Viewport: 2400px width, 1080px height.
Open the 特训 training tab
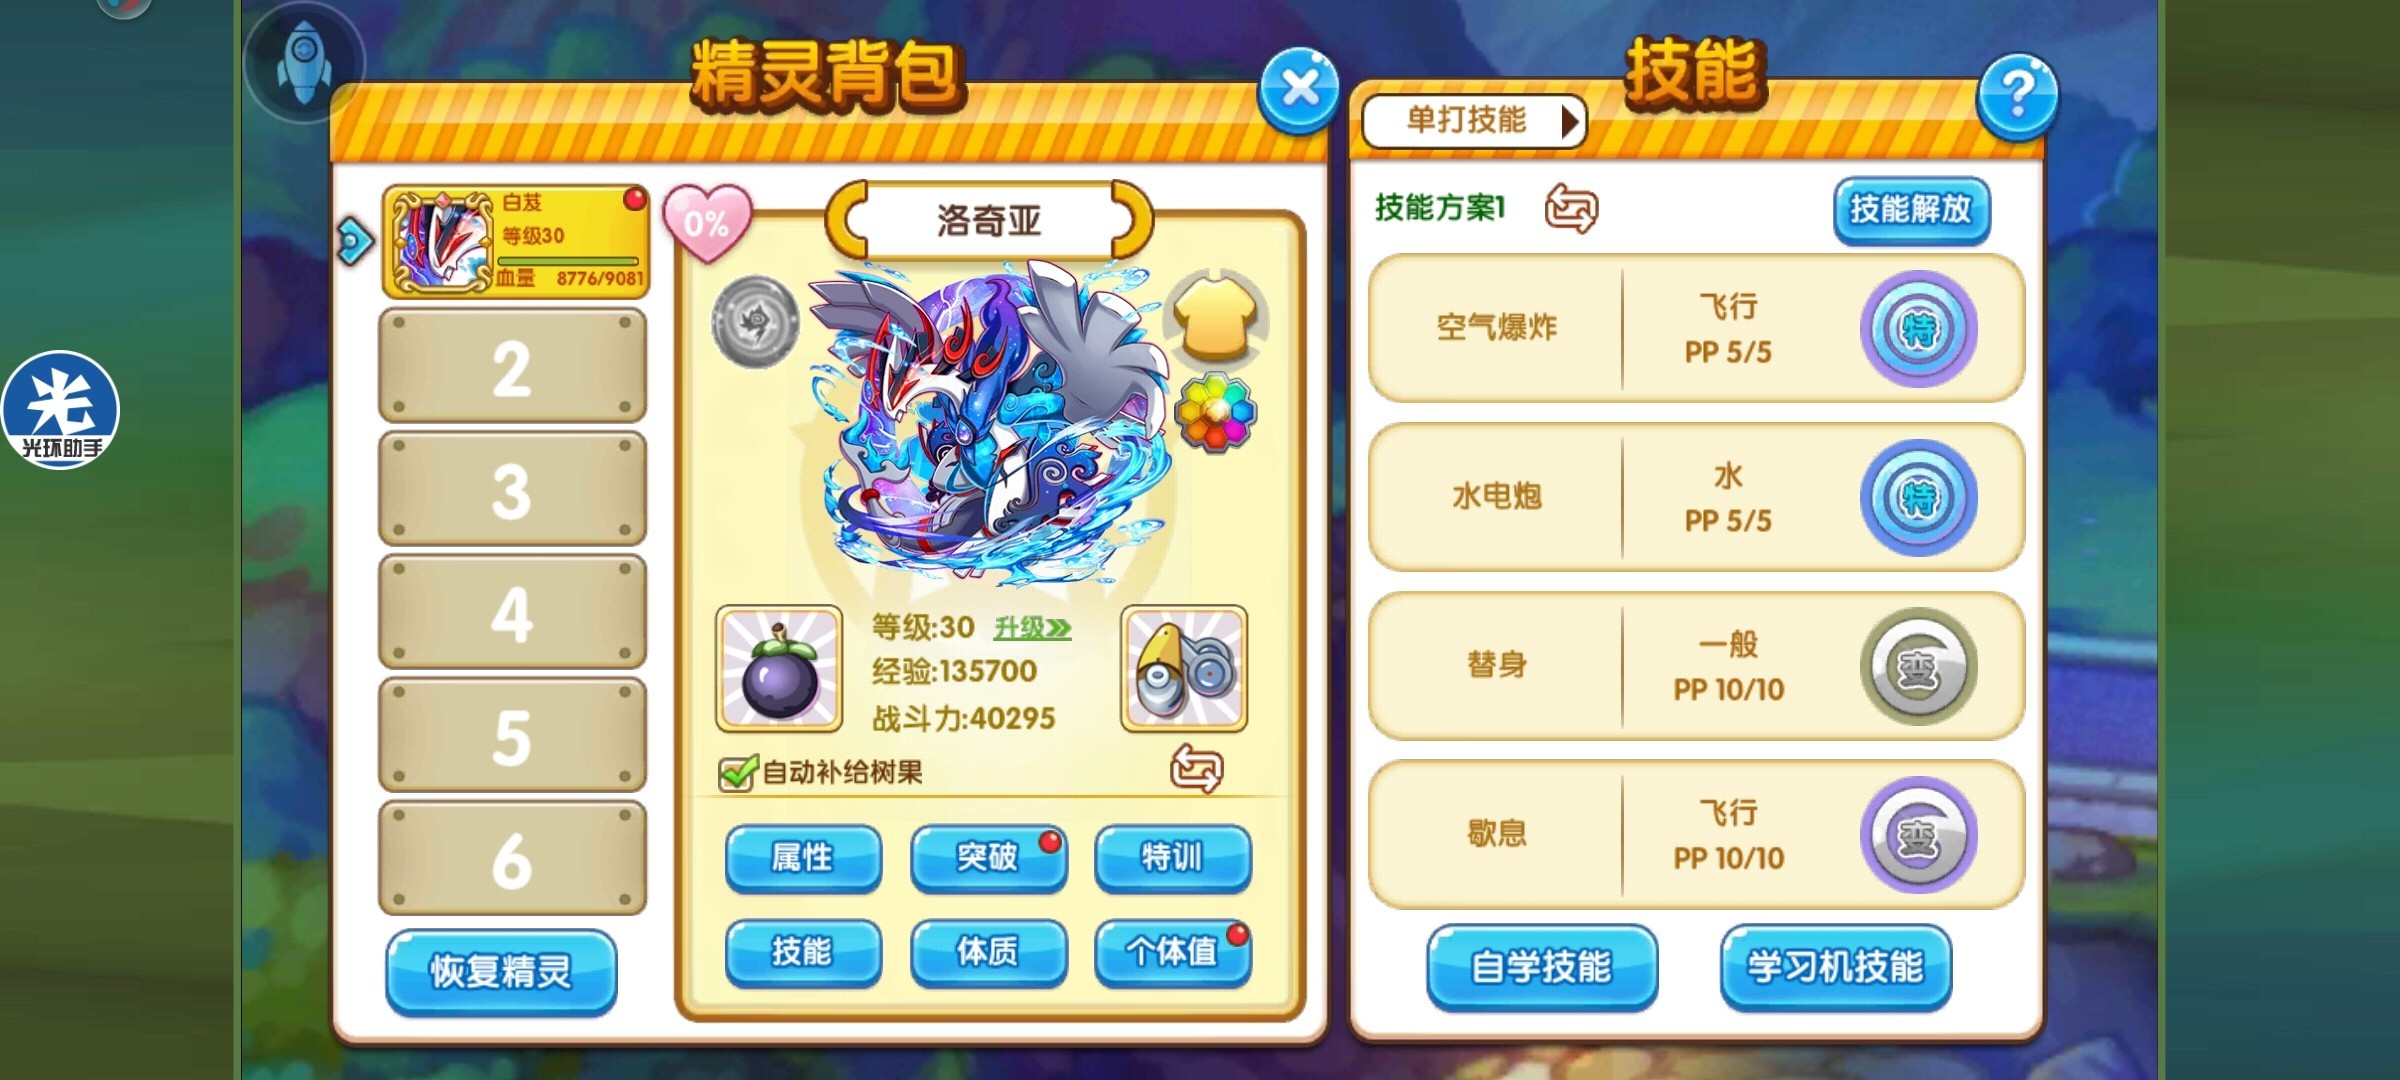pos(1172,857)
